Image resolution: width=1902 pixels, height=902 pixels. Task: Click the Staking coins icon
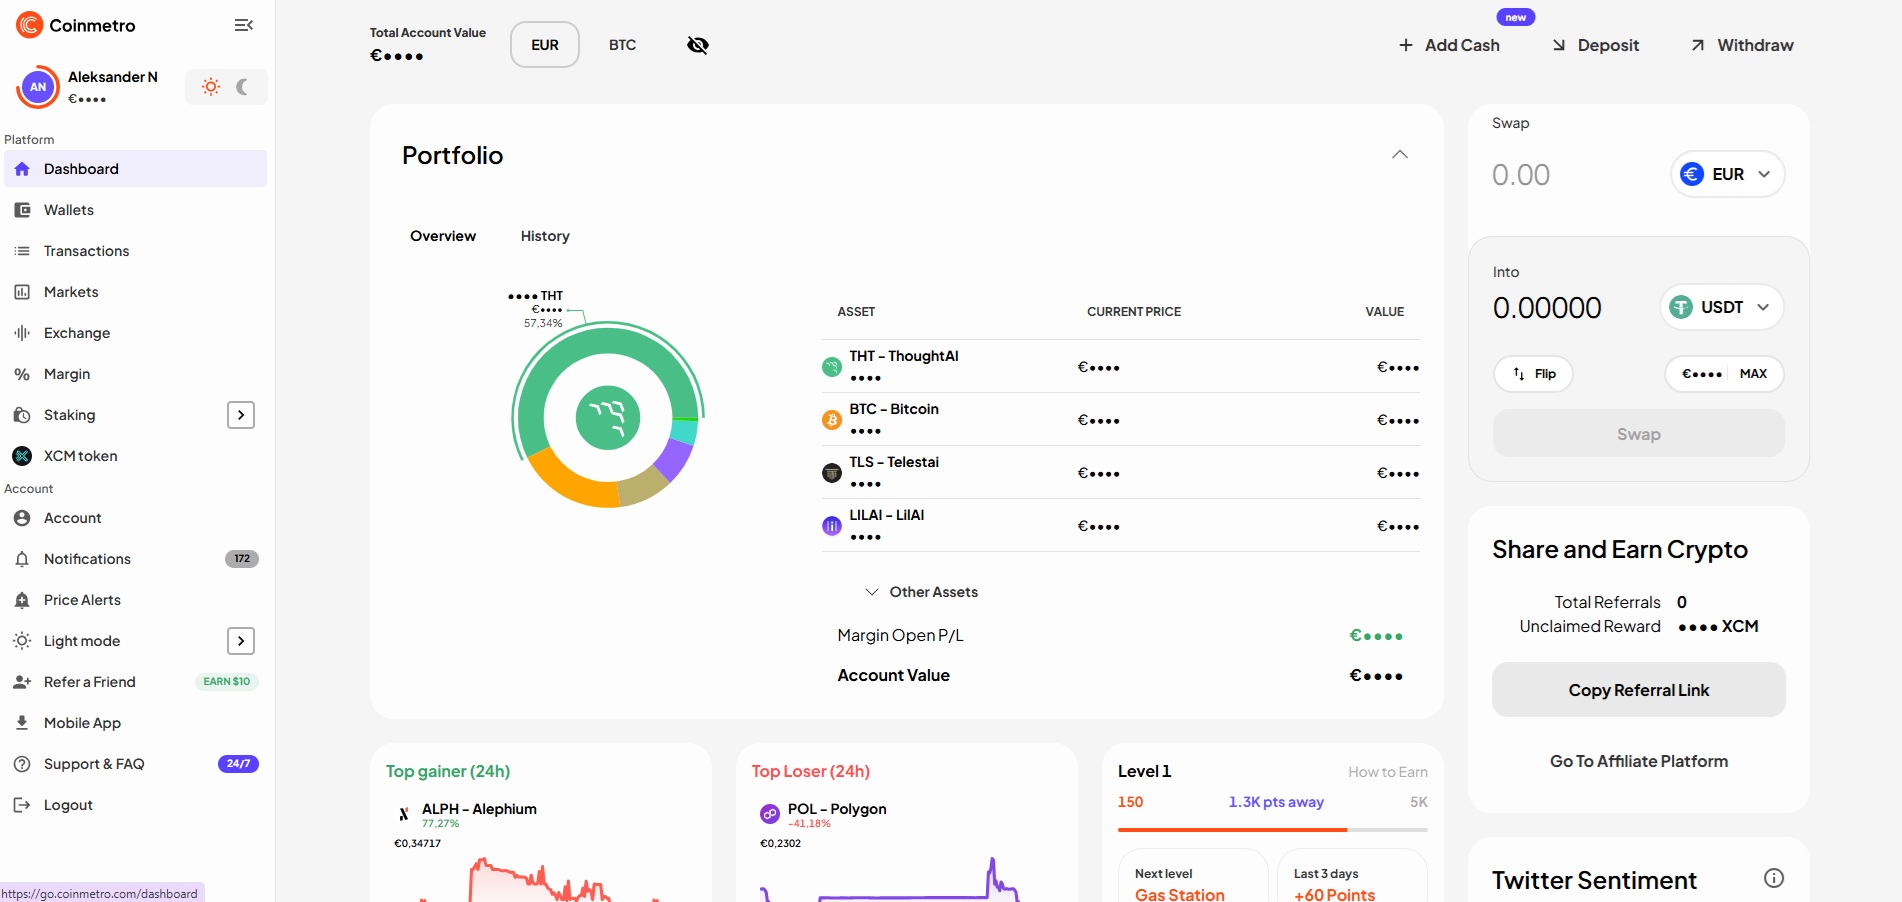coord(22,415)
